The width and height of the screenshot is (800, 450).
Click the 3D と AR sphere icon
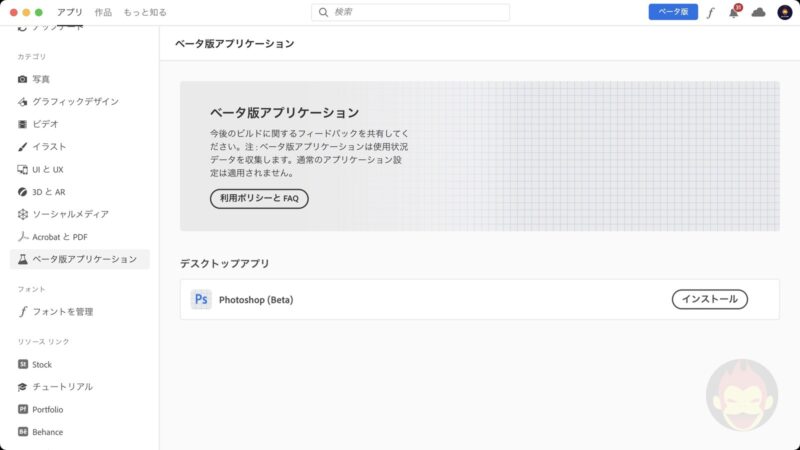tap(22, 192)
